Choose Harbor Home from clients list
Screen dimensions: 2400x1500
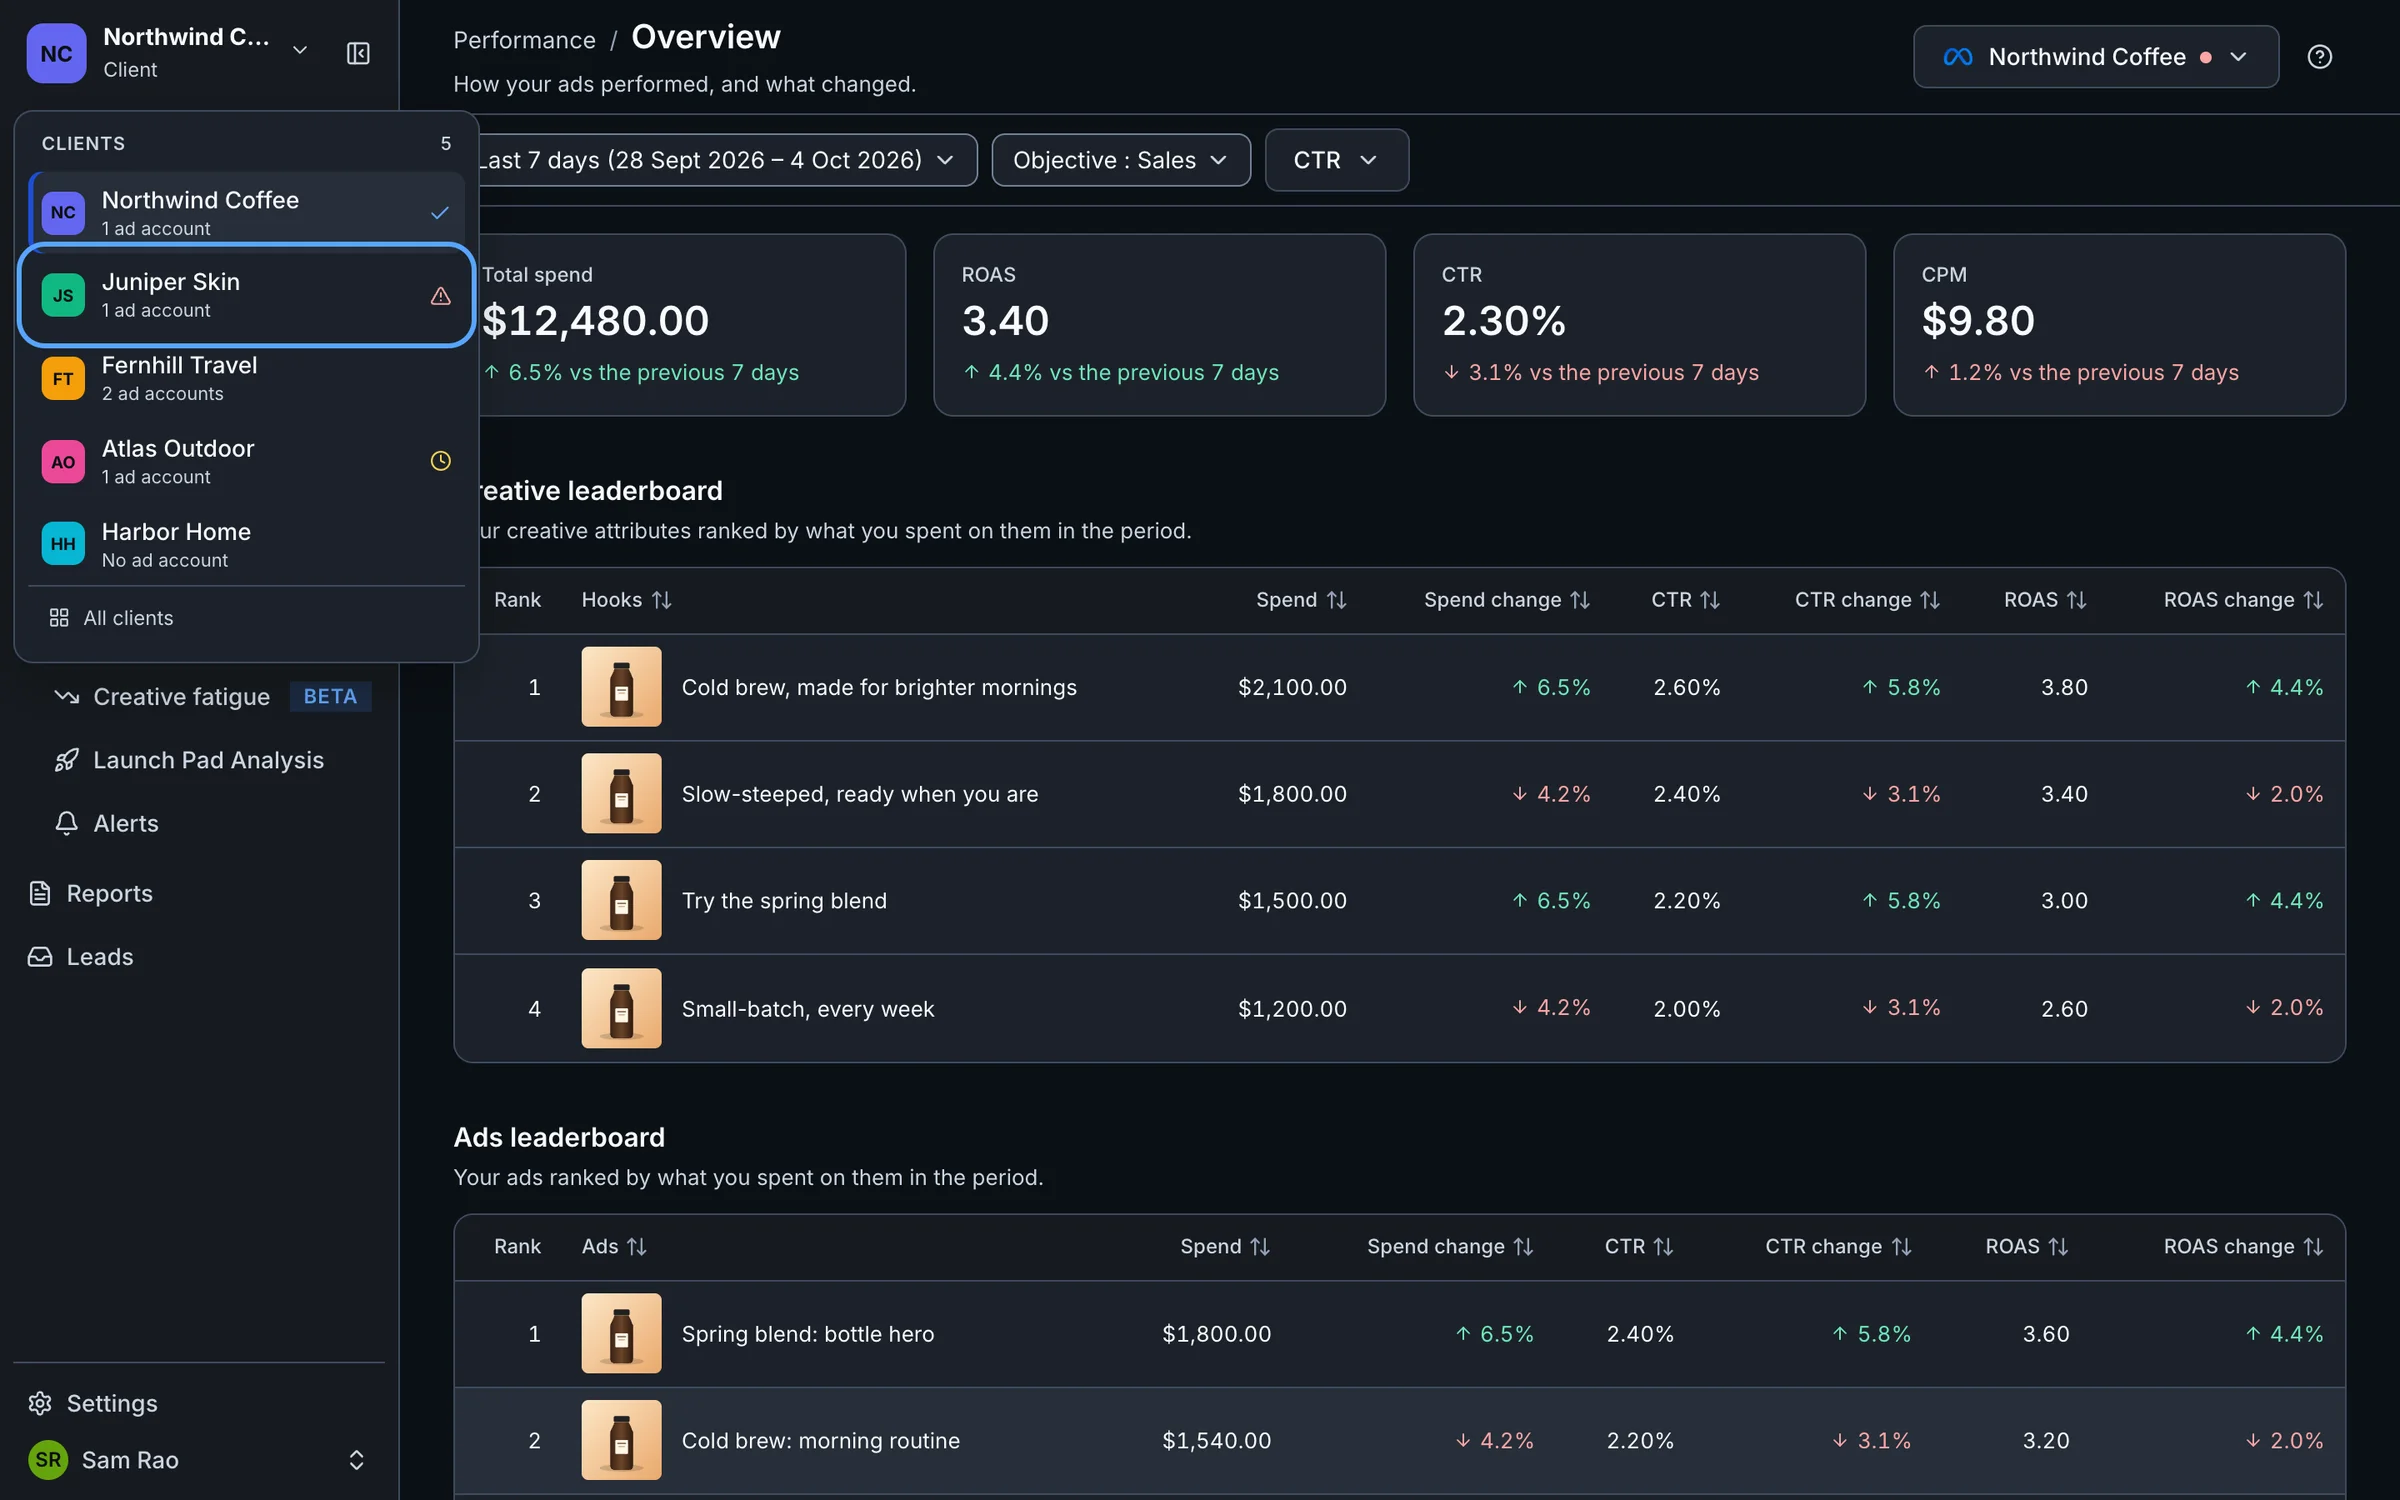coord(246,545)
